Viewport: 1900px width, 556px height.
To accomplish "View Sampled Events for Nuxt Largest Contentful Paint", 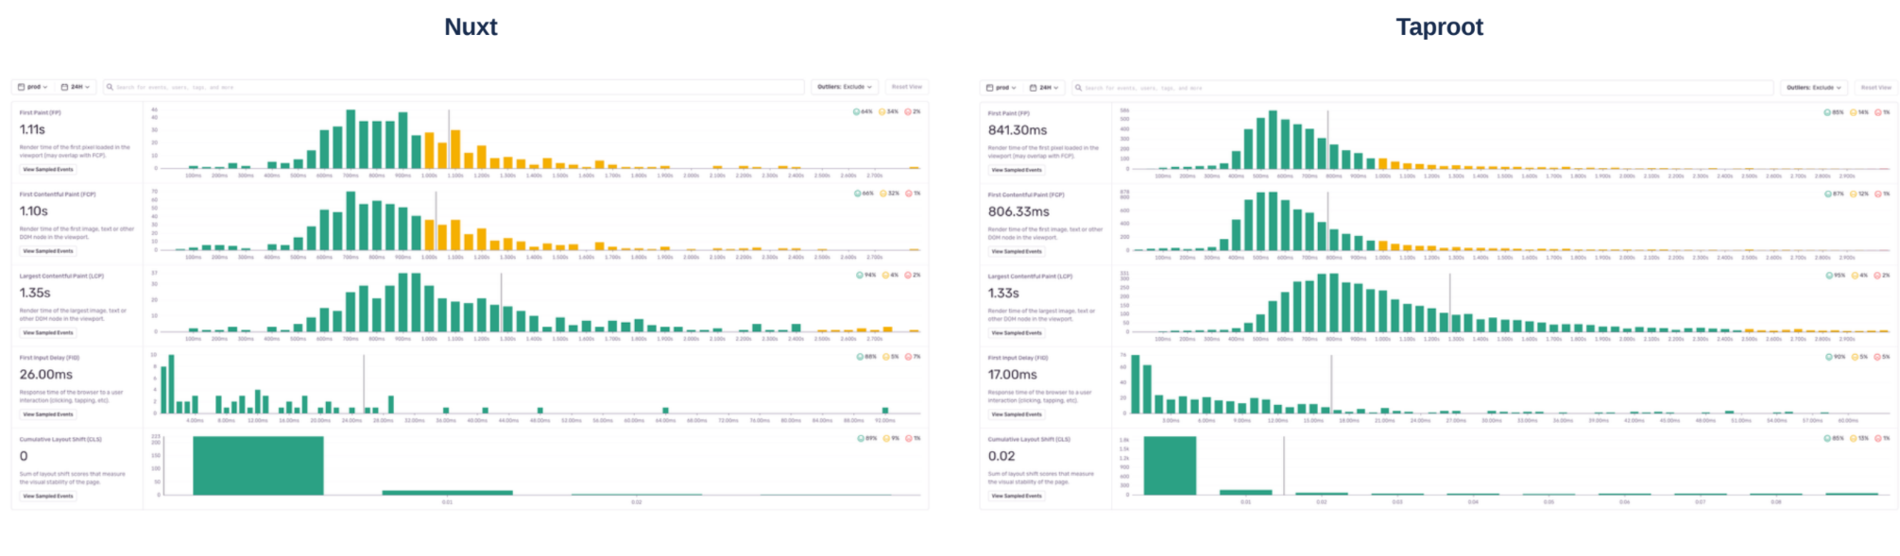I will (x=48, y=333).
